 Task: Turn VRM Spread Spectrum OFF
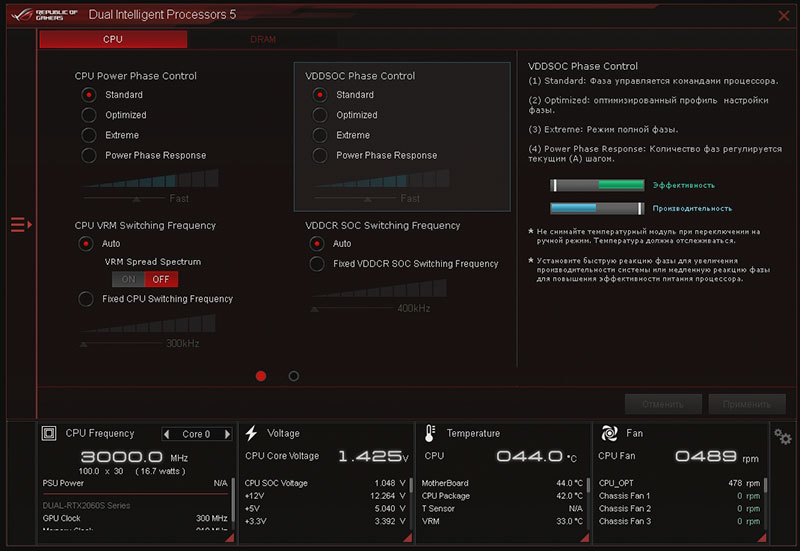[161, 279]
